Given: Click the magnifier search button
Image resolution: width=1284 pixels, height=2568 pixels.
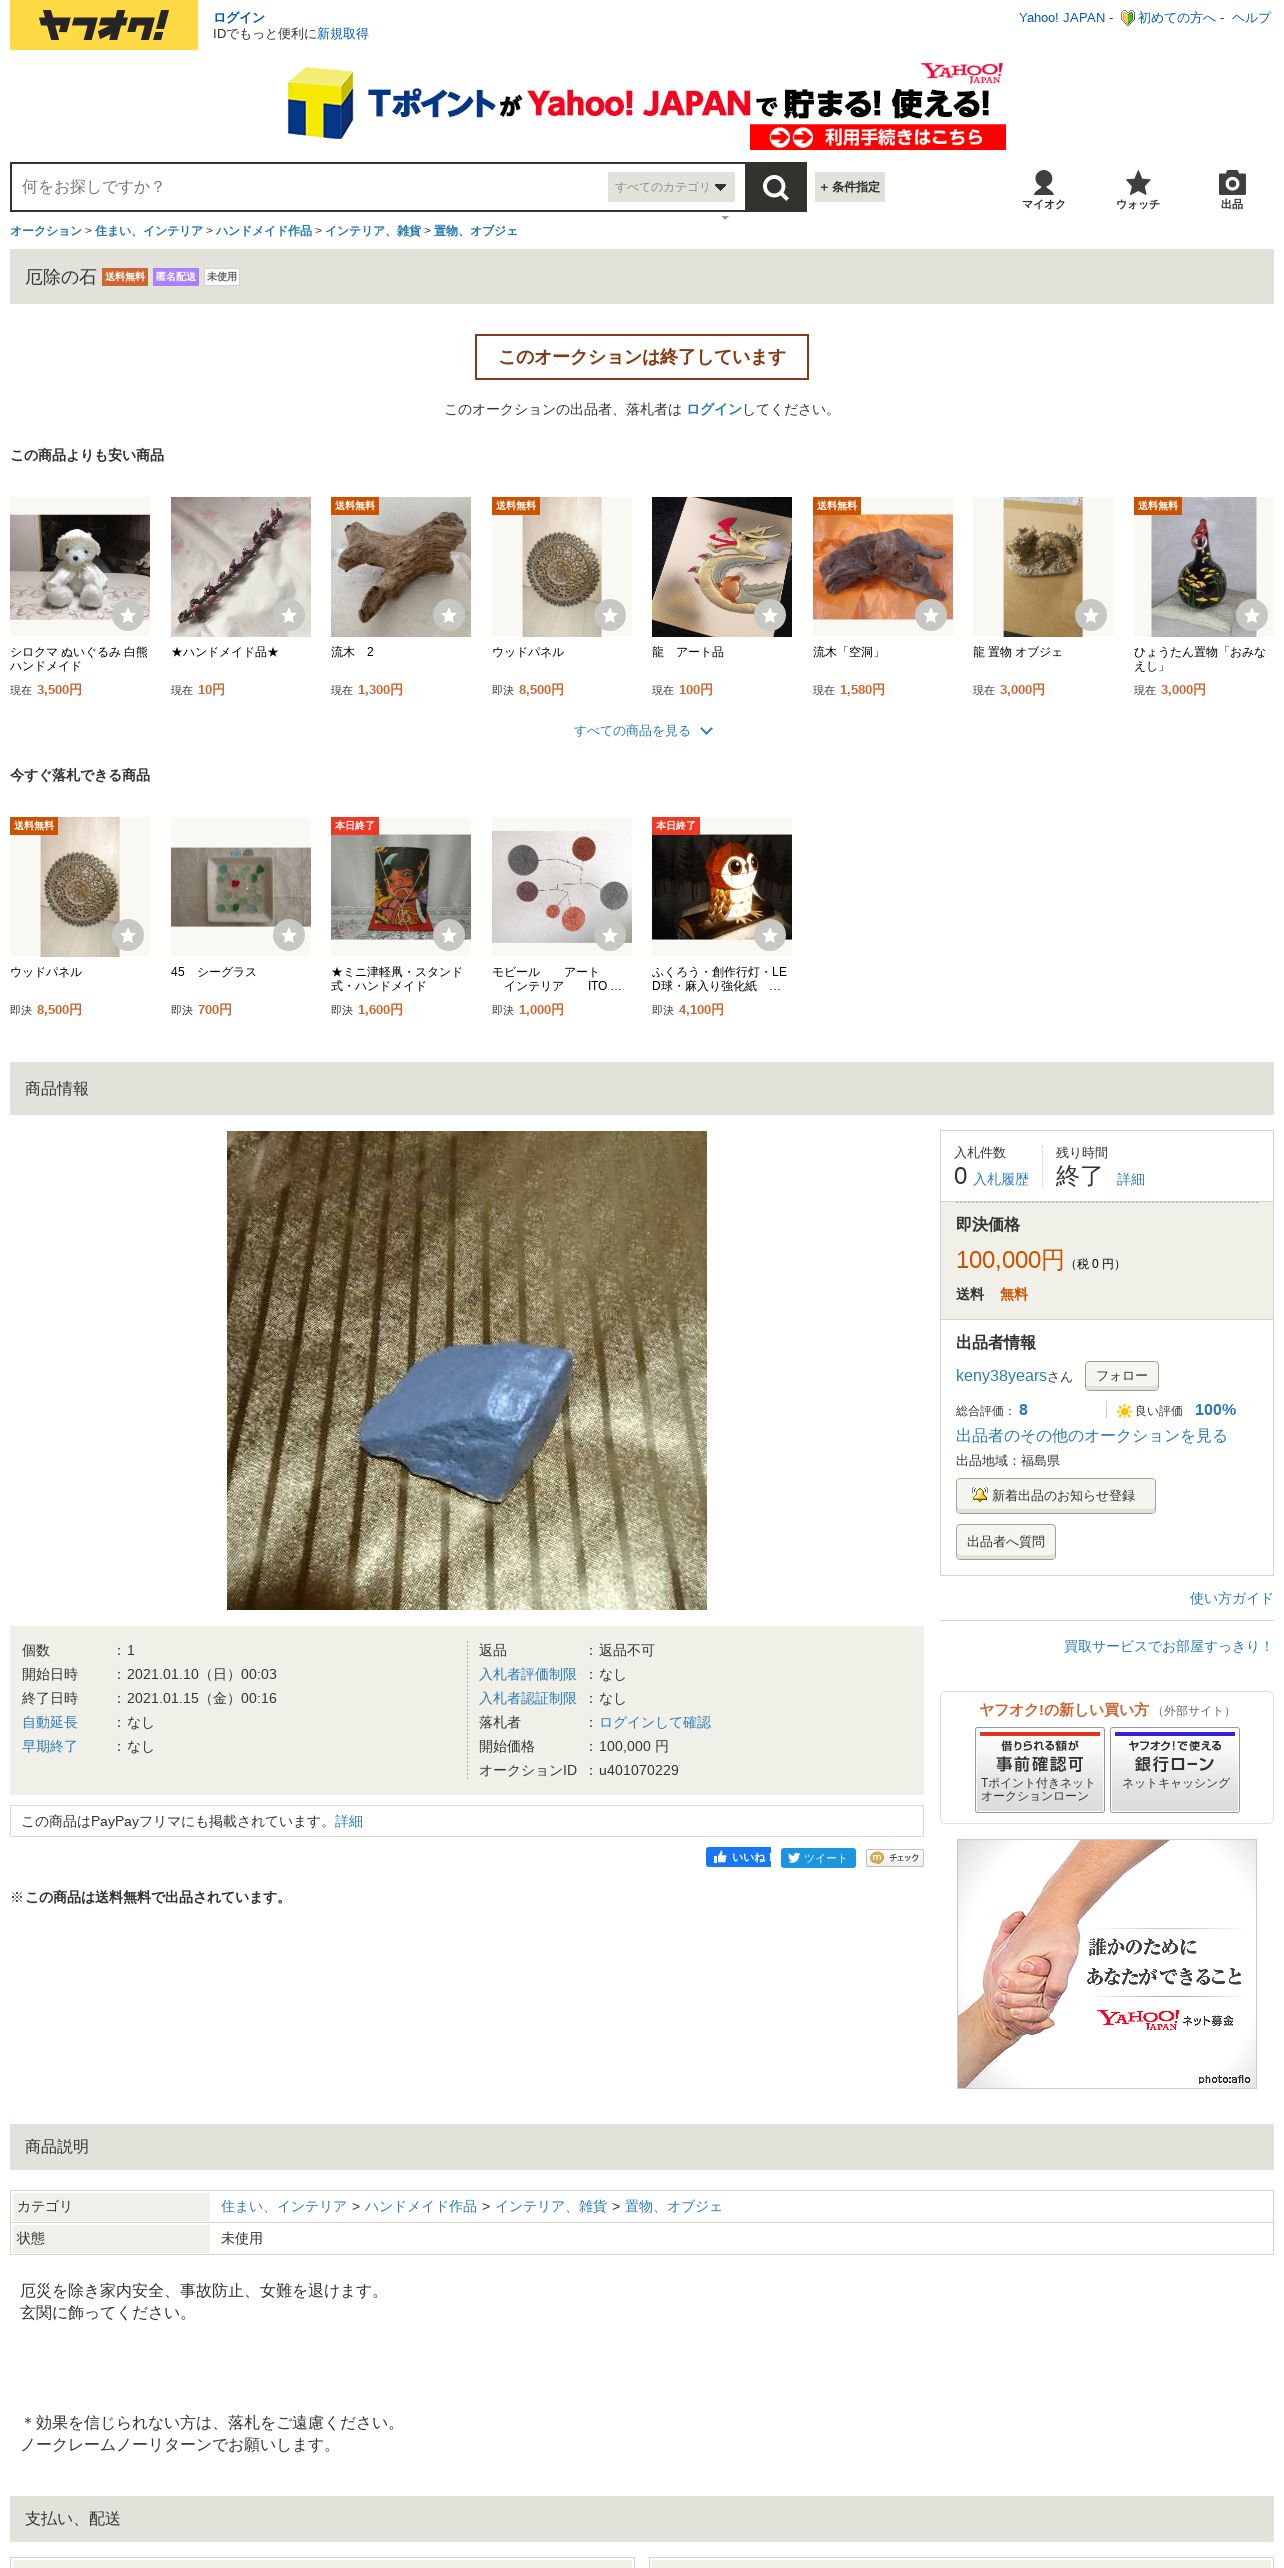Looking at the screenshot, I should click(775, 187).
